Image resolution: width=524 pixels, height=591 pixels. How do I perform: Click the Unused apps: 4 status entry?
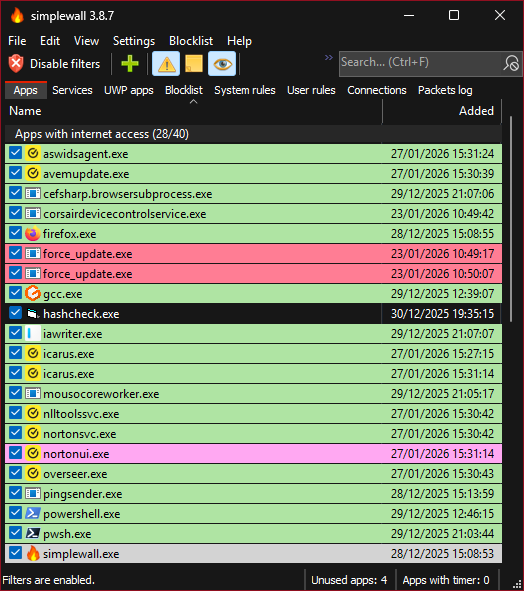coord(349,580)
